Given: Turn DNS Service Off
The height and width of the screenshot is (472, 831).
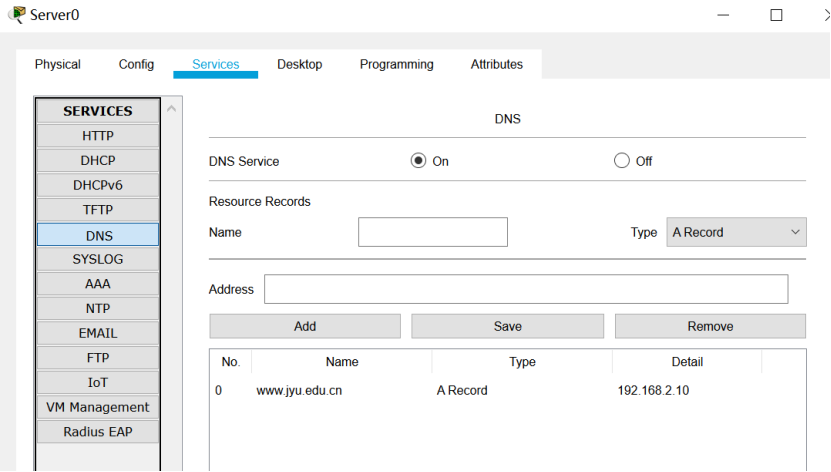Looking at the screenshot, I should (x=622, y=161).
